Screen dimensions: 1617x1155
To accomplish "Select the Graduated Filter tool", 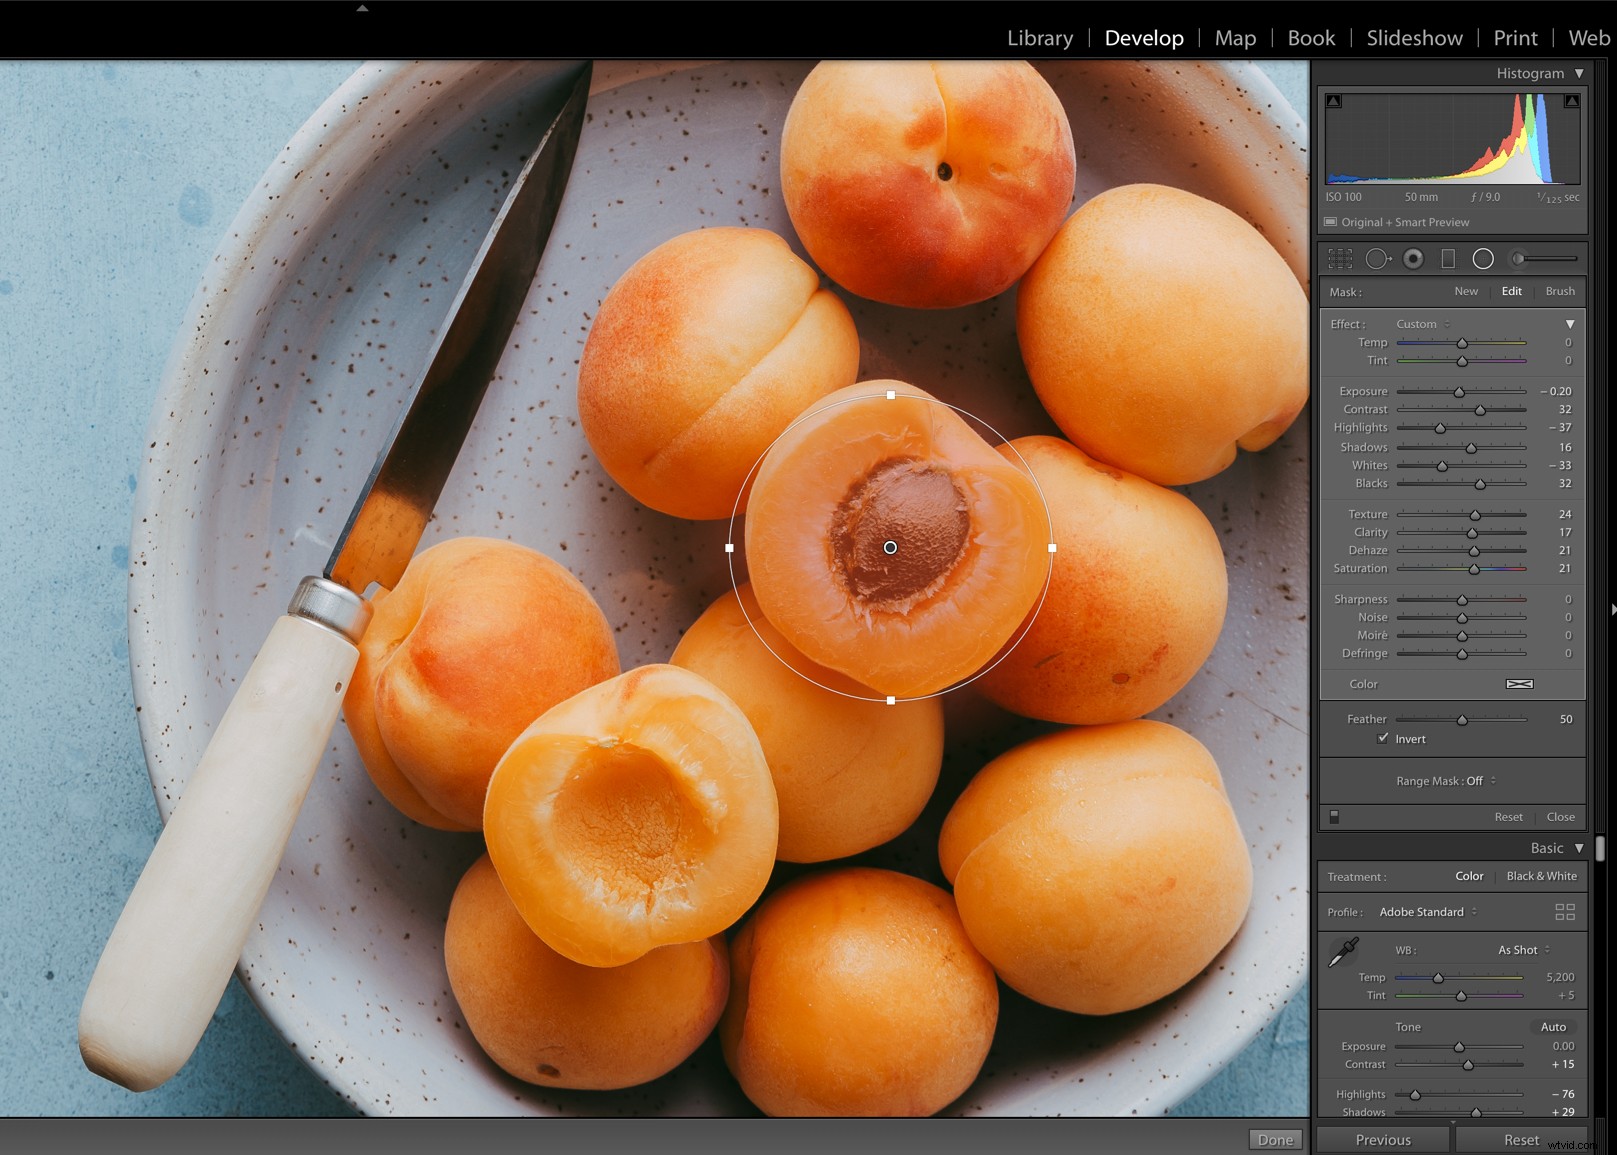I will (x=1449, y=258).
